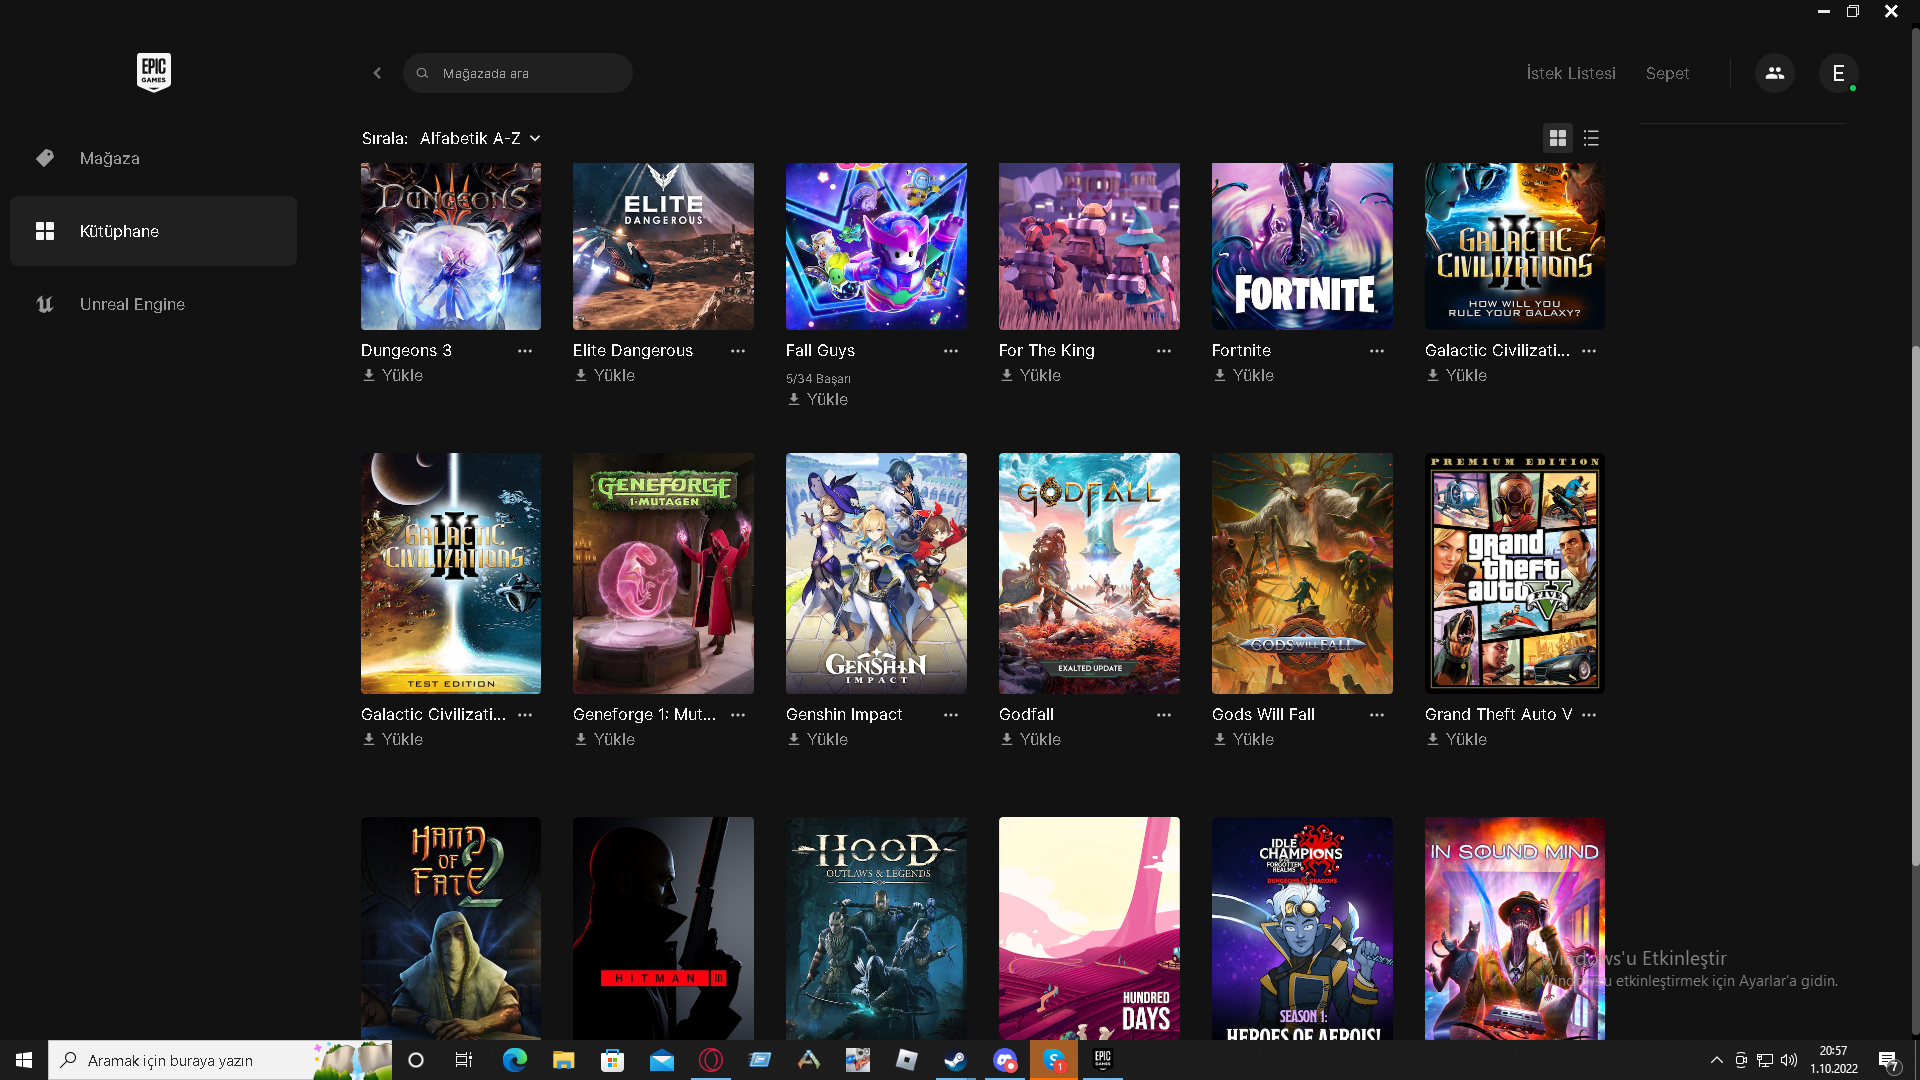Open Steam from the taskbar
This screenshot has width=1920, height=1080.
point(956,1060)
